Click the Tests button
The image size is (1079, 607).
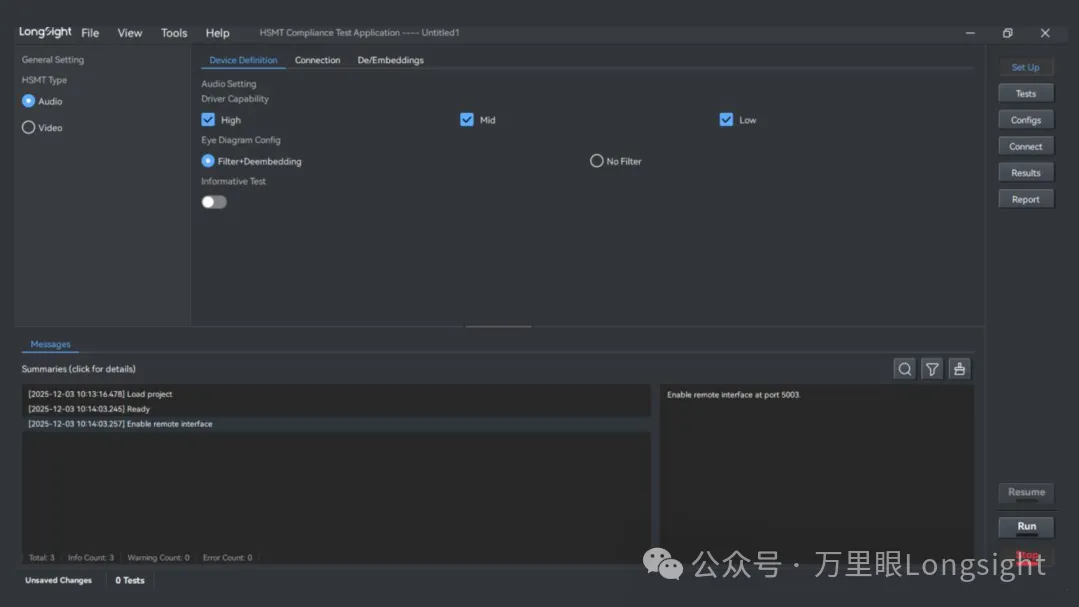pos(1025,94)
